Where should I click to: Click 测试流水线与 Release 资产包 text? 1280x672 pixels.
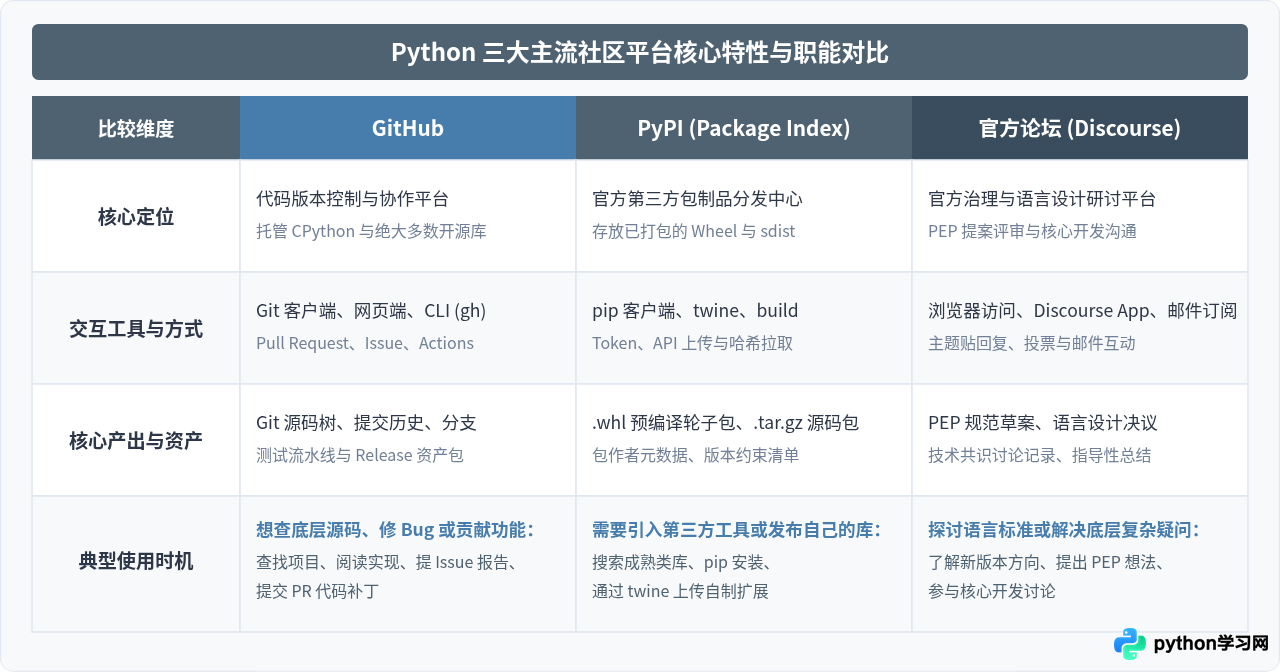click(360, 455)
